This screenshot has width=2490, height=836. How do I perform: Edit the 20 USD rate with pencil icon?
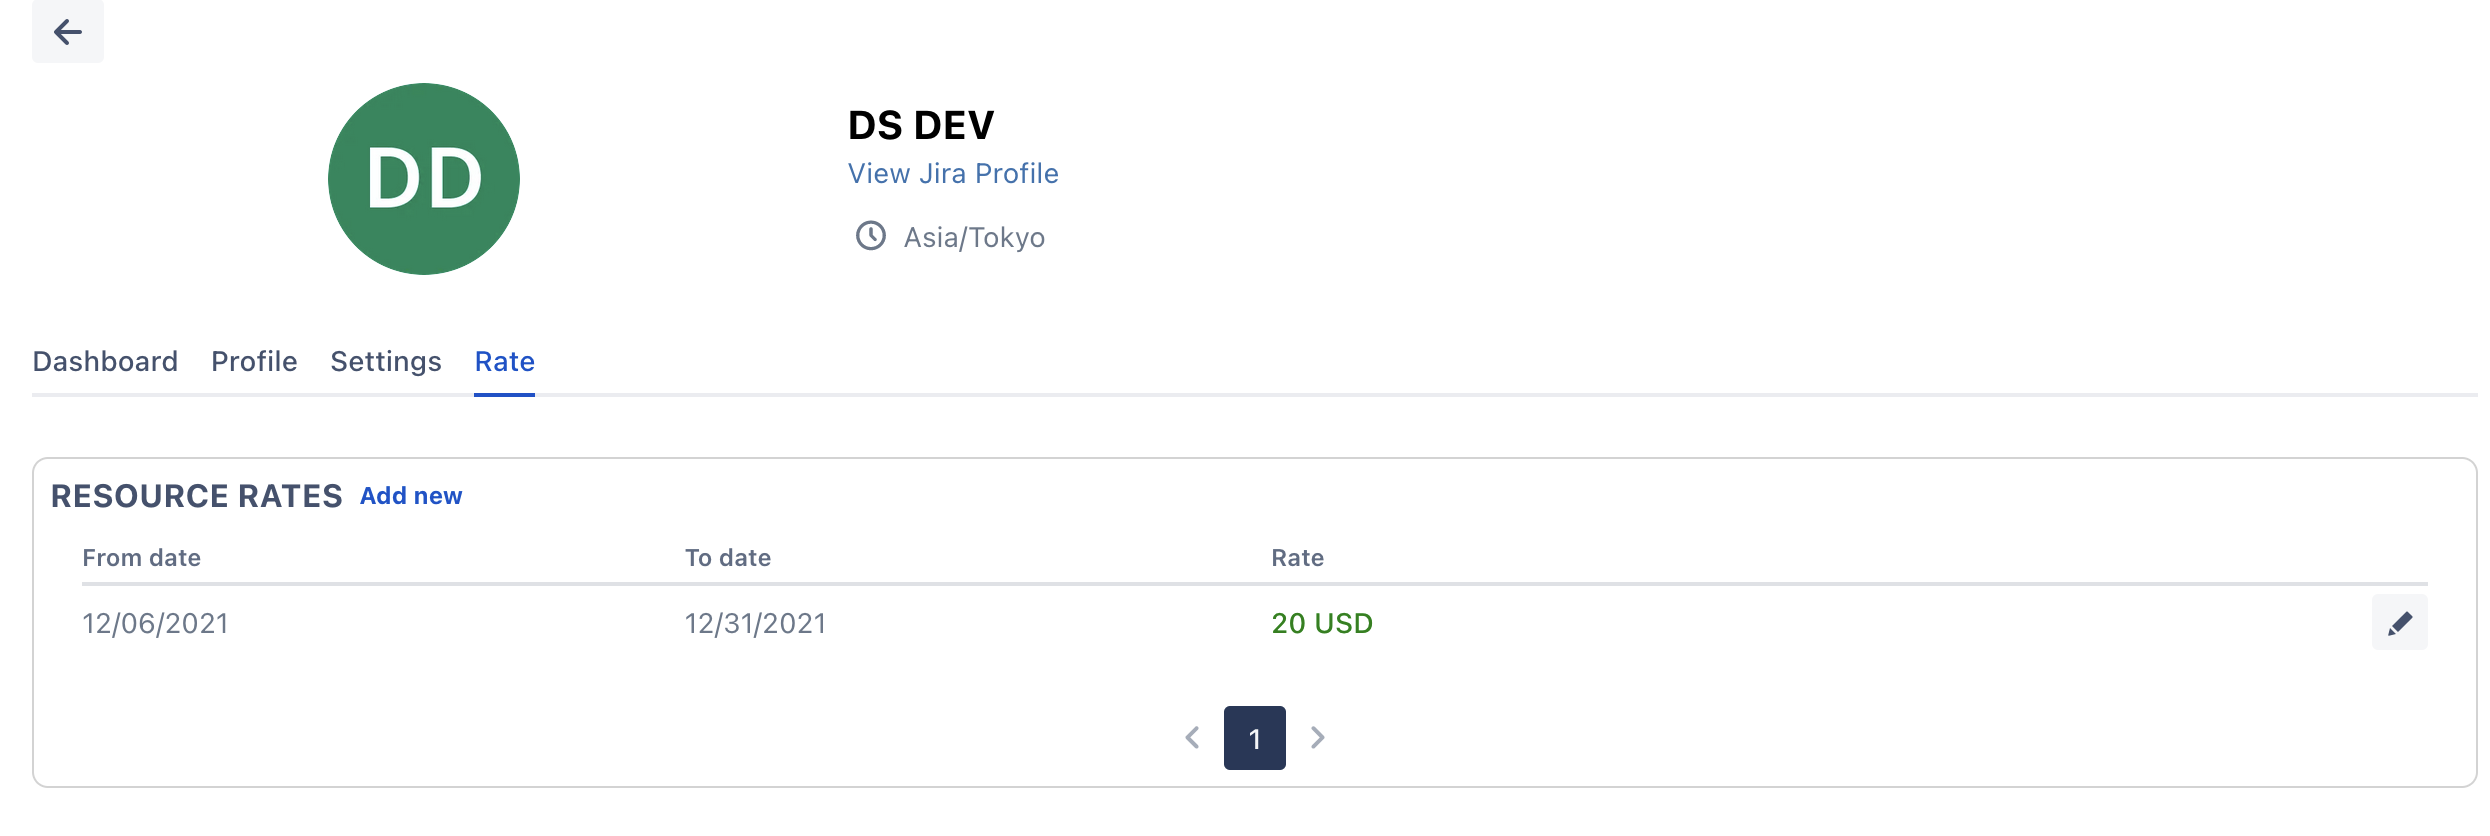pos(2399,623)
